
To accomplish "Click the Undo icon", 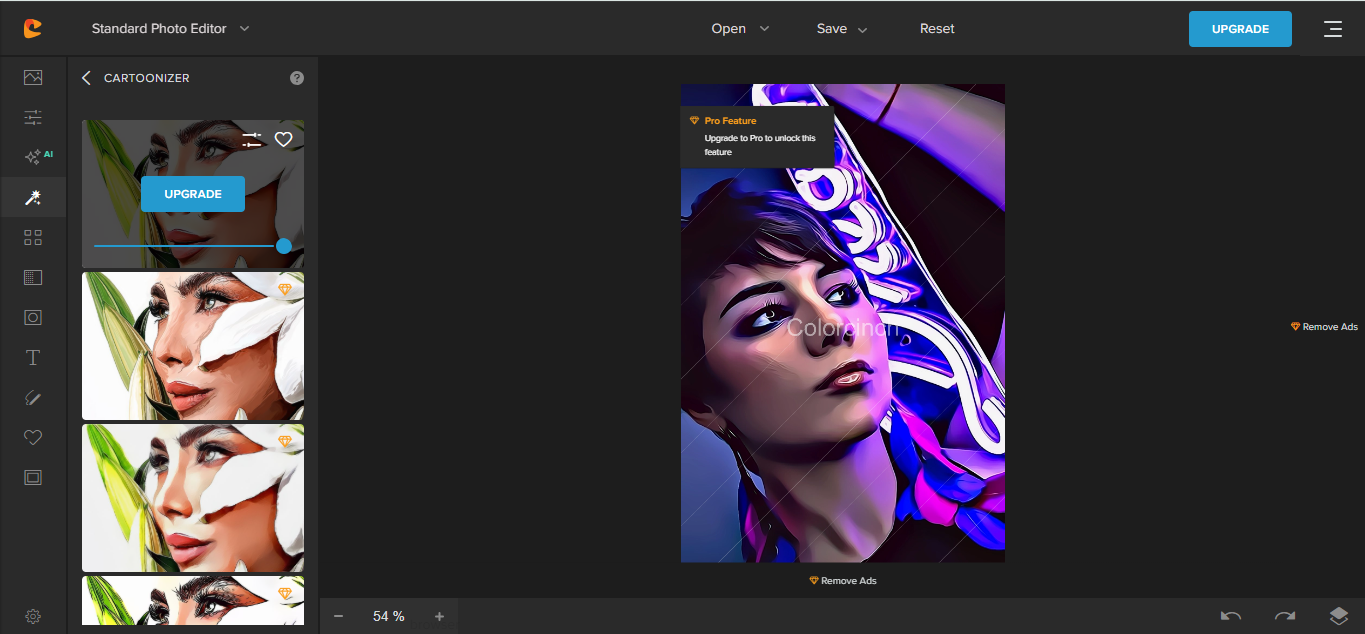I will pyautogui.click(x=1230, y=617).
